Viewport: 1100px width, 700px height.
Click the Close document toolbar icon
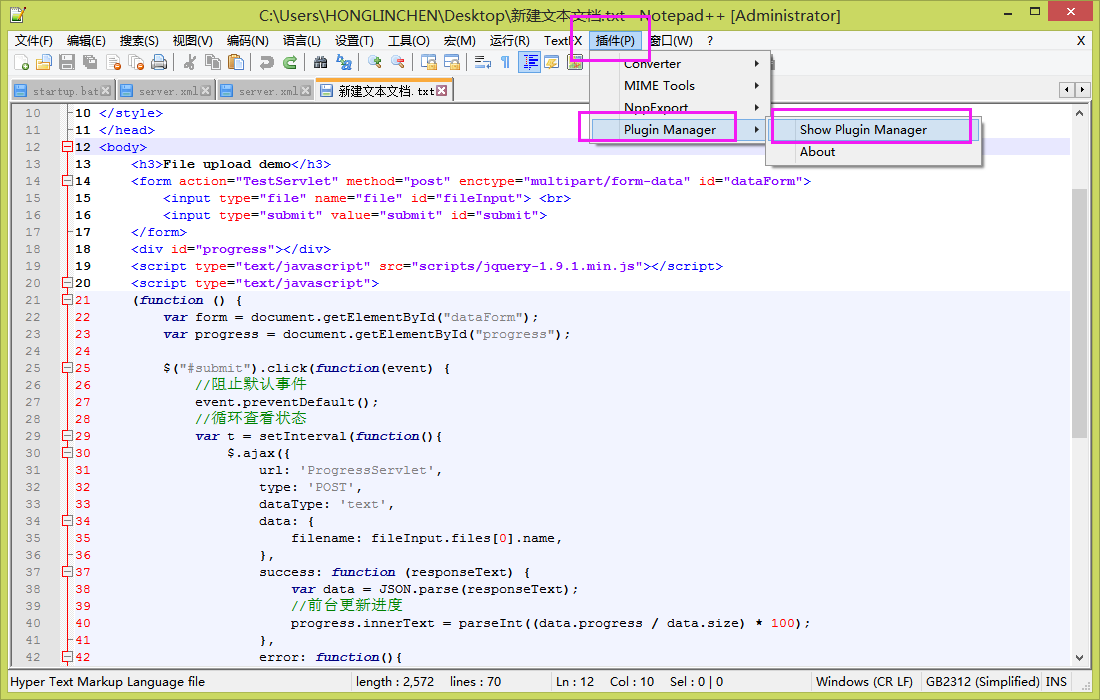[x=113, y=63]
